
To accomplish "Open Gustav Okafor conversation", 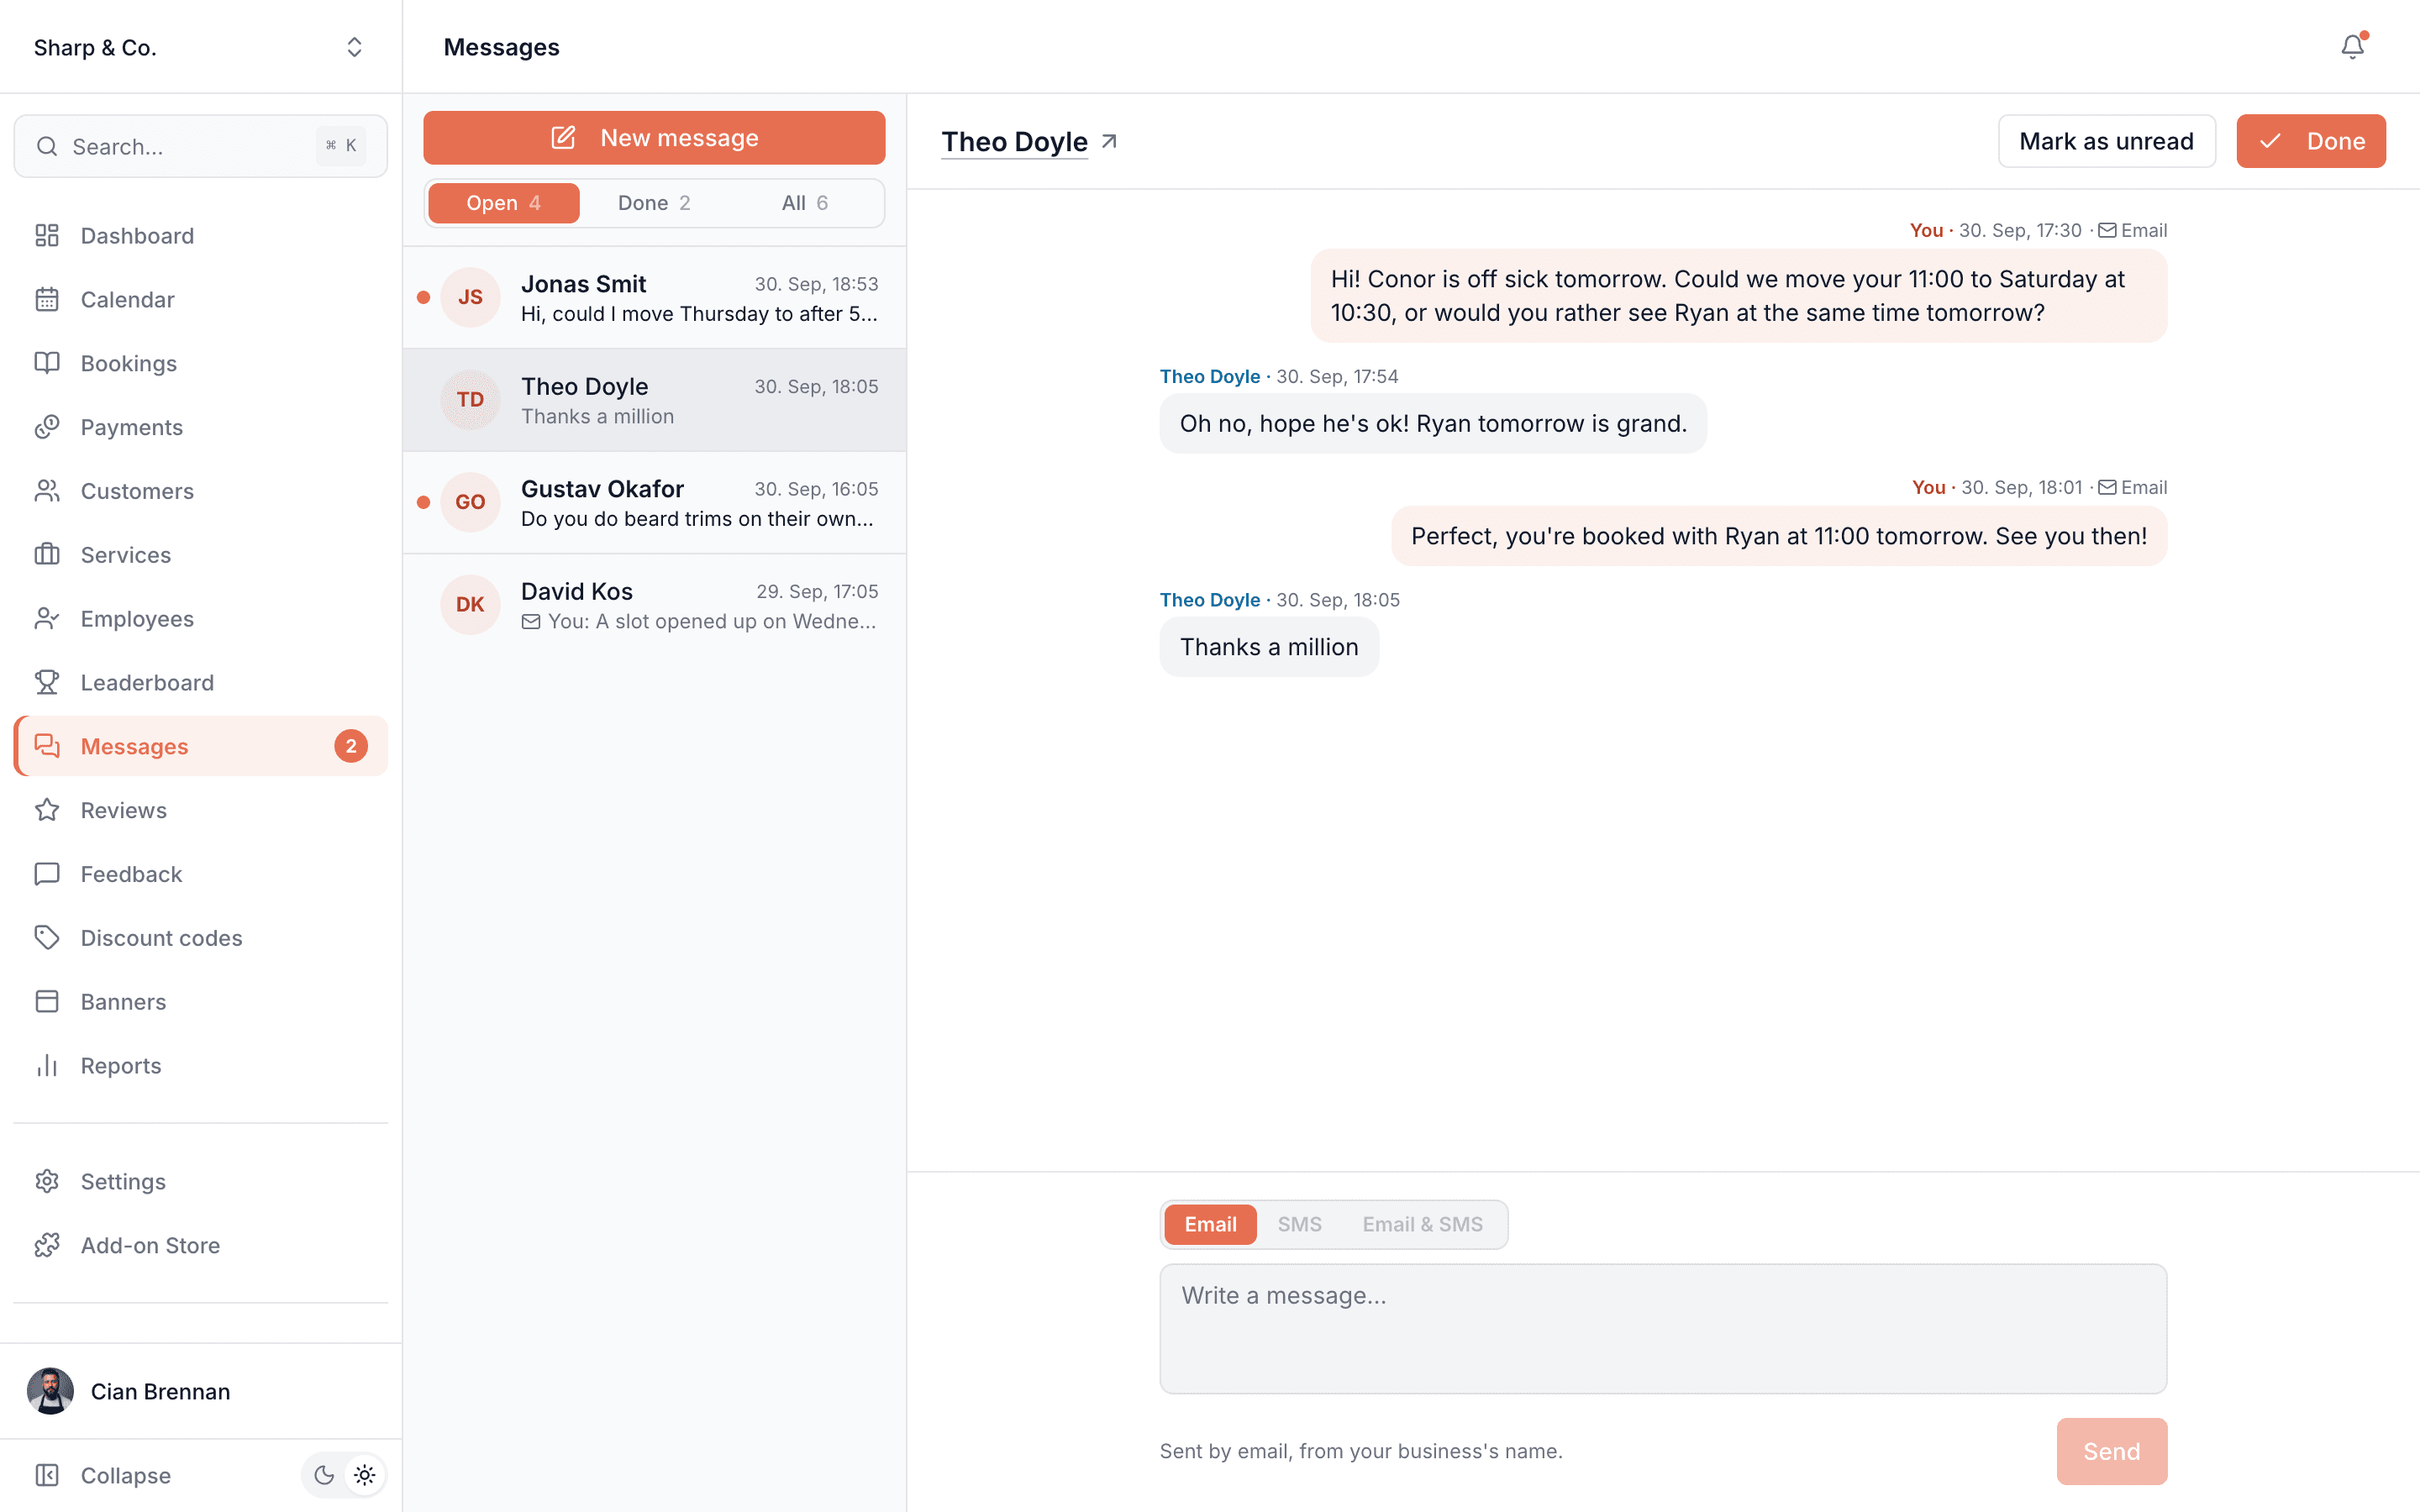I will pyautogui.click(x=654, y=502).
